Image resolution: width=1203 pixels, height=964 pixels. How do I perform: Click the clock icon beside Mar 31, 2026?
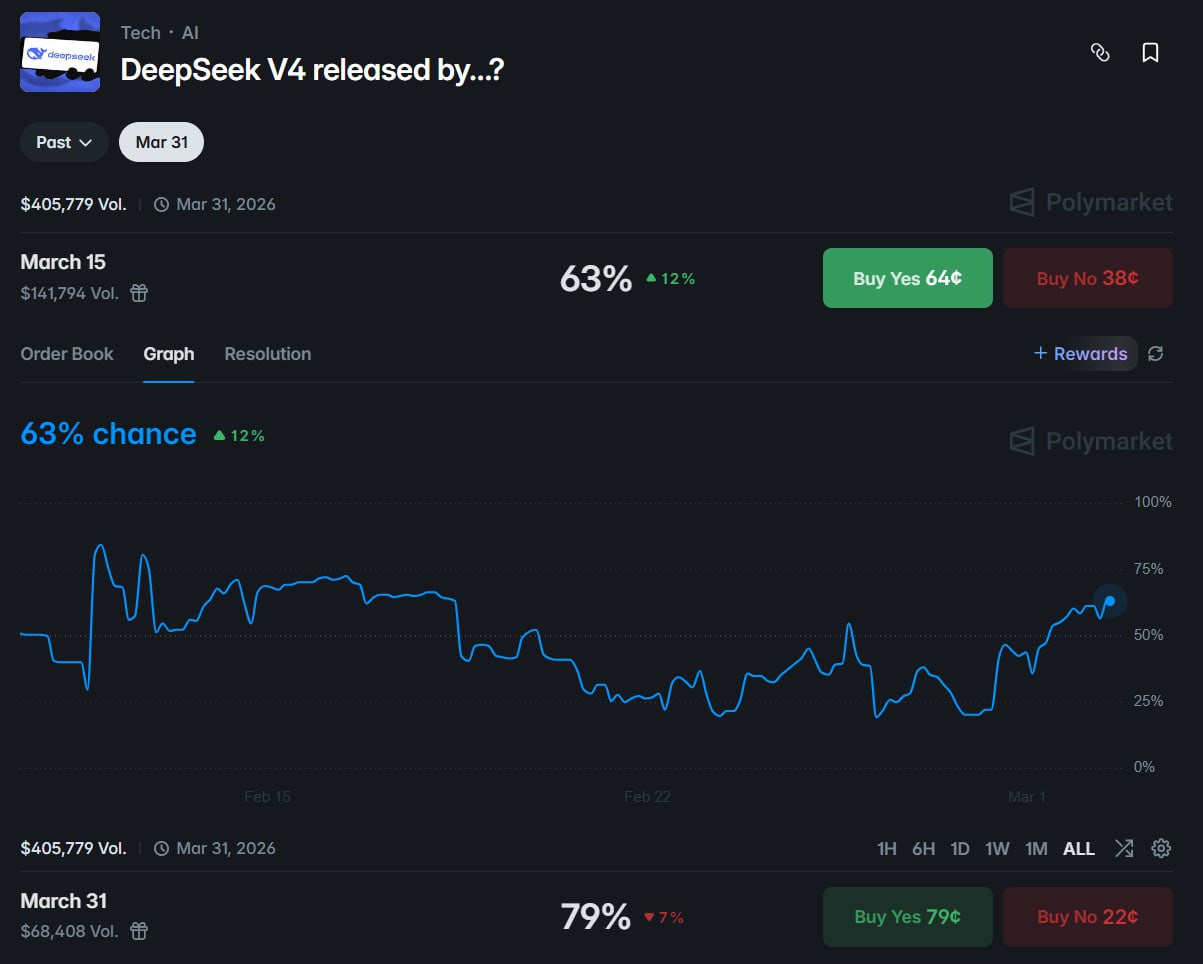(x=161, y=204)
